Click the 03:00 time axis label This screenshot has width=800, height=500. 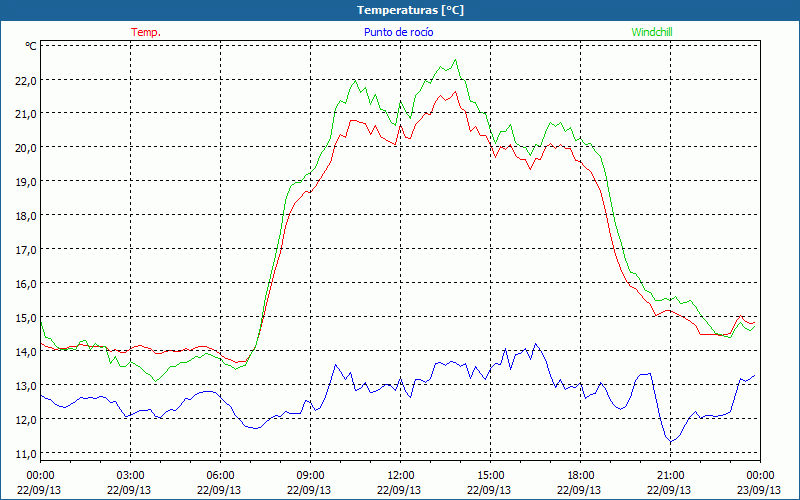point(130,476)
